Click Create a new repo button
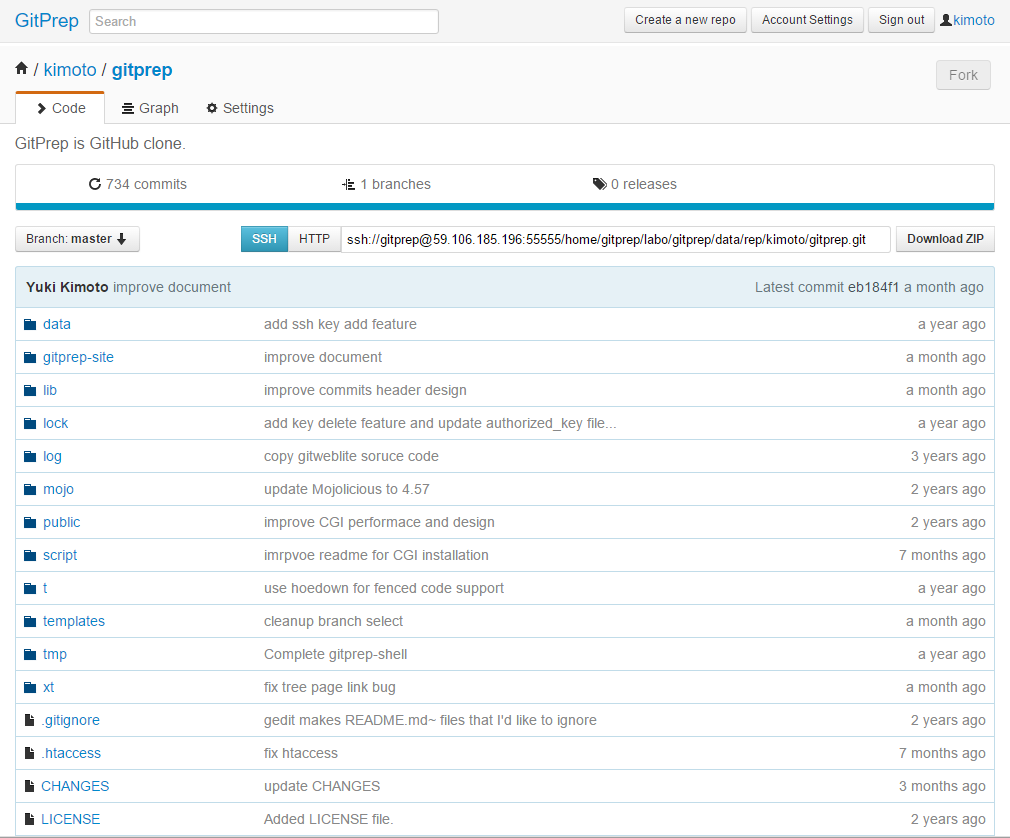The image size is (1010, 838). click(x=685, y=20)
